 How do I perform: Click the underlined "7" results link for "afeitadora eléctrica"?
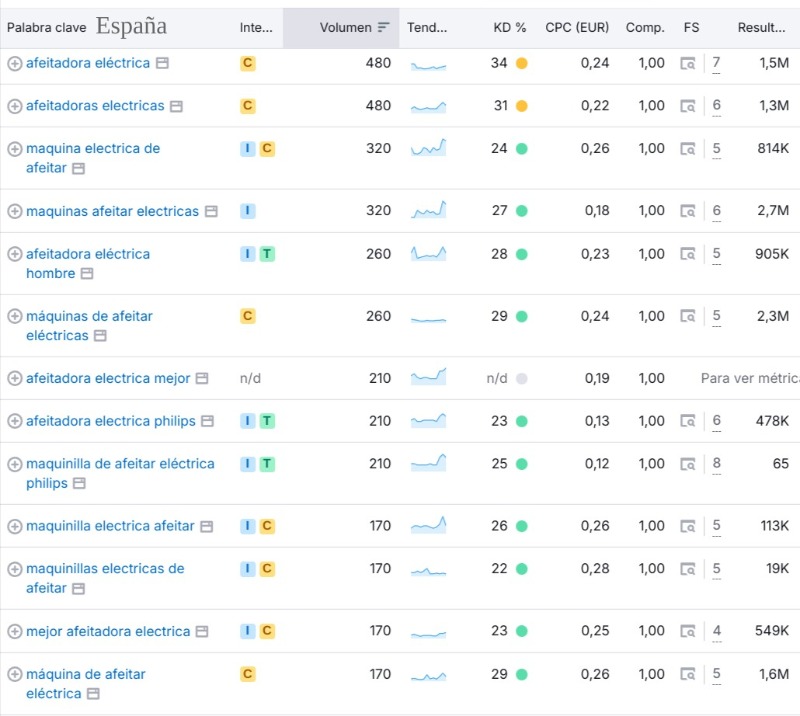tap(717, 63)
